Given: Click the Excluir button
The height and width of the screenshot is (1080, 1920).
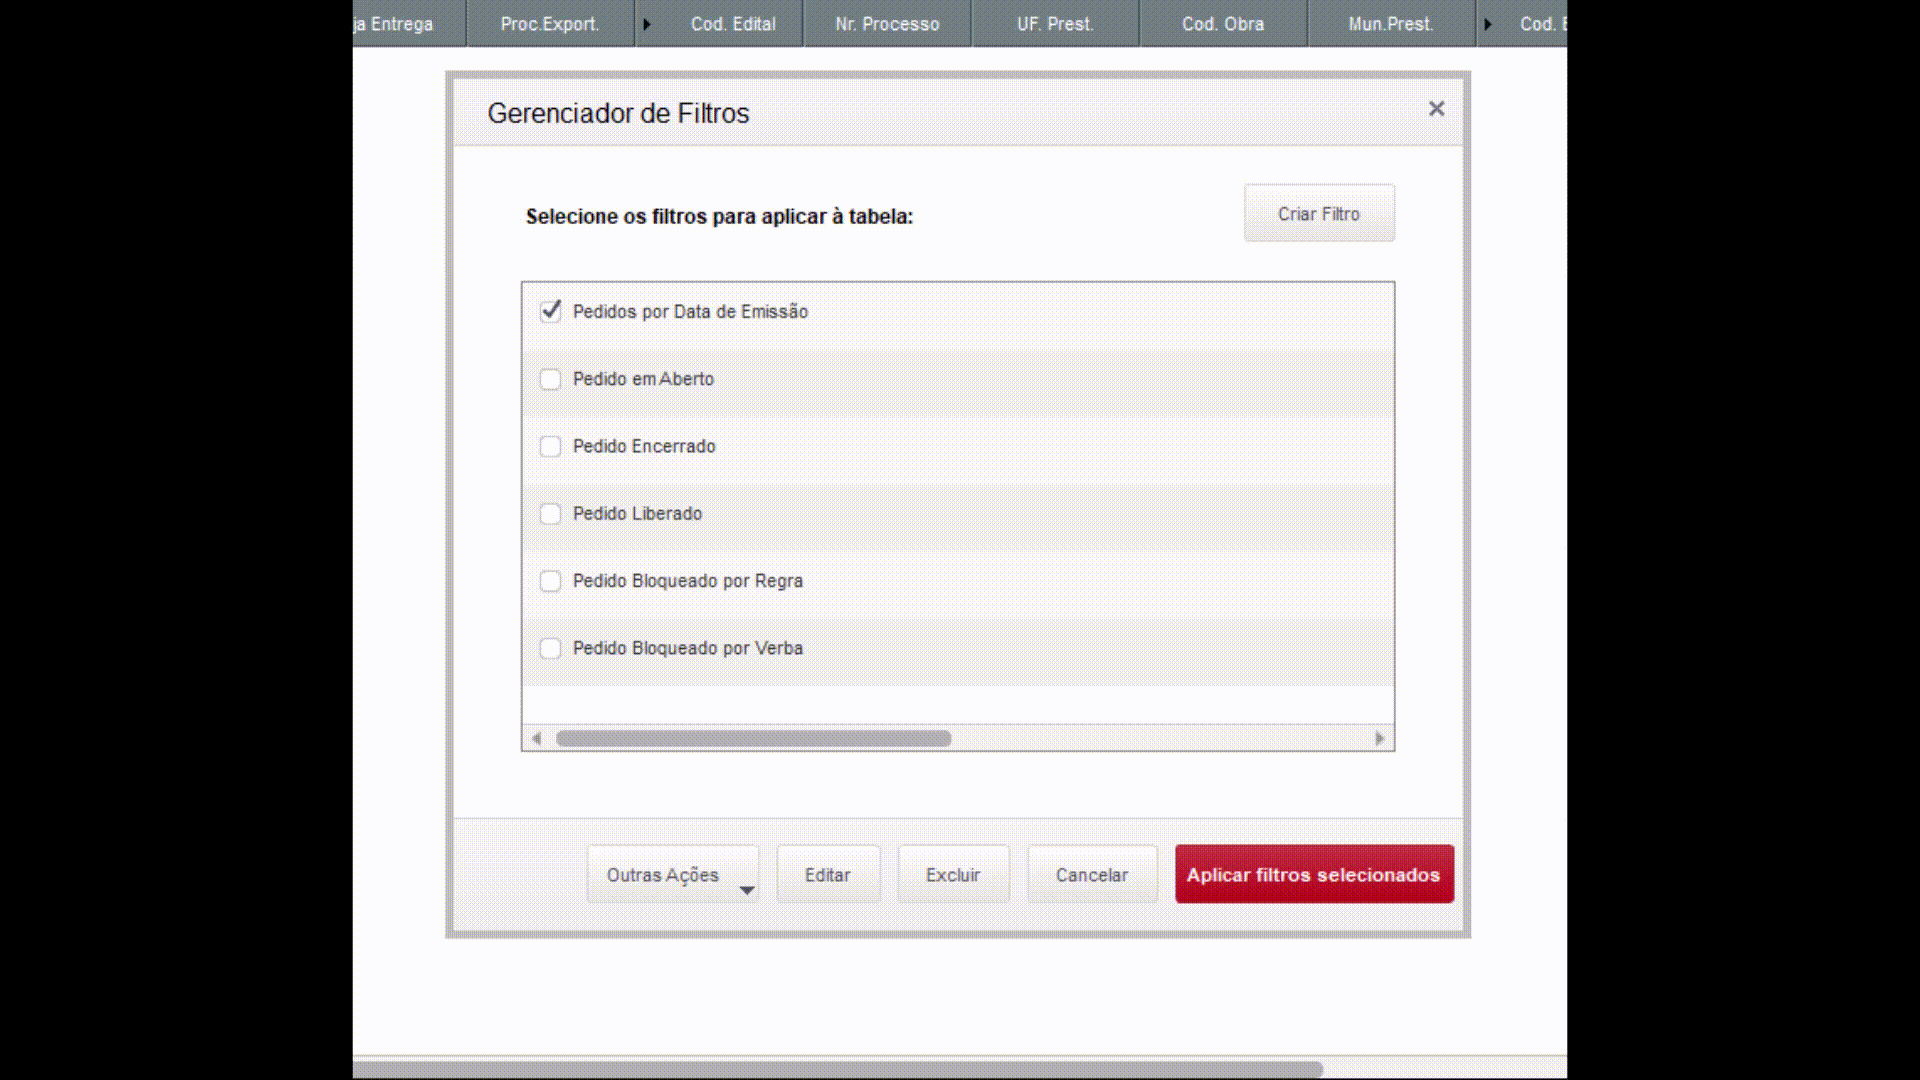Looking at the screenshot, I should (953, 875).
